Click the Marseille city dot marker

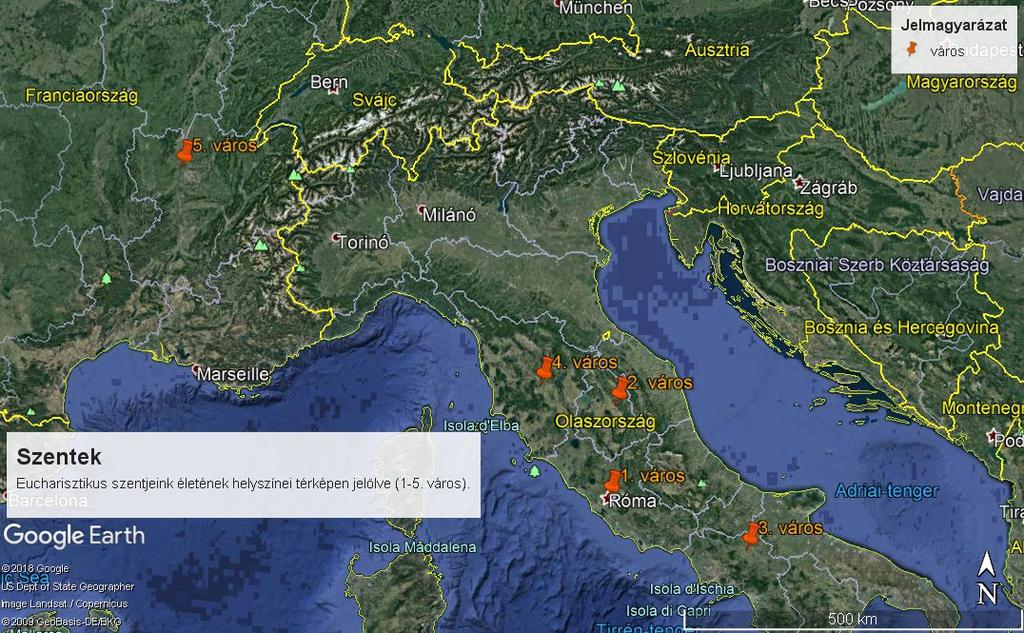click(x=195, y=370)
